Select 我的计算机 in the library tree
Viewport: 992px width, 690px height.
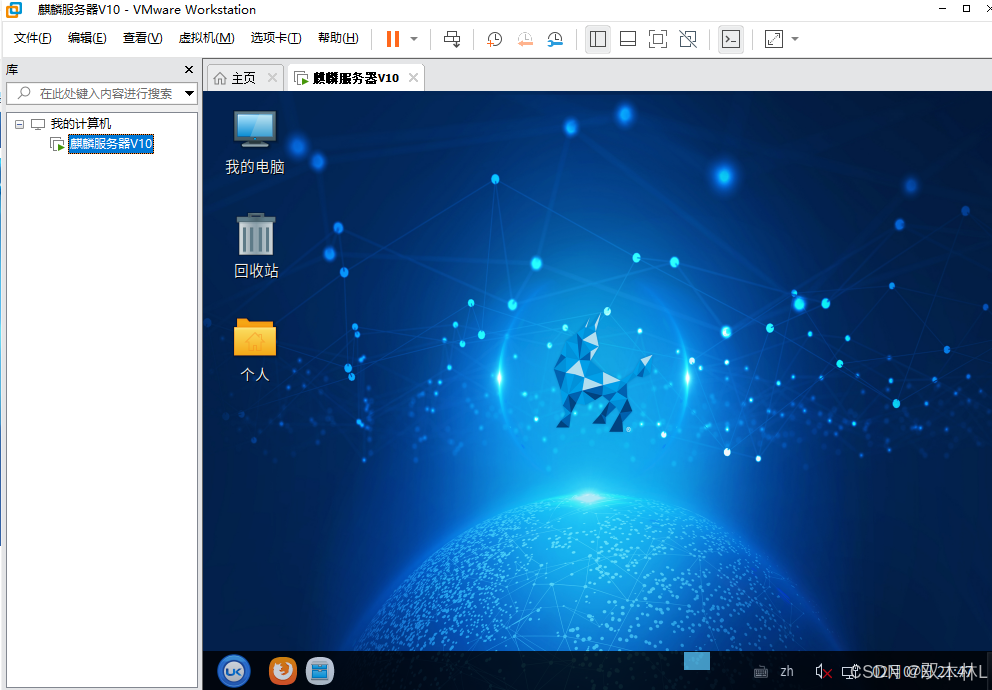[x=80, y=124]
